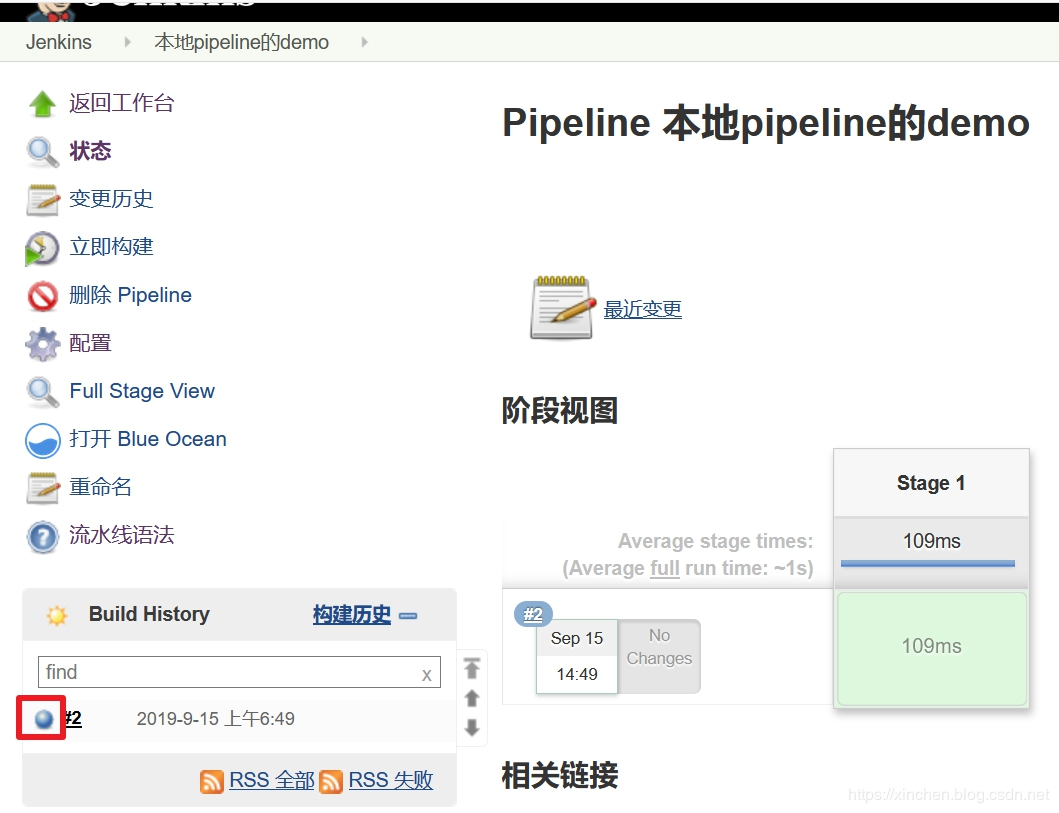Click the blue status ball of build #2
This screenshot has height=813, width=1059.
click(x=43, y=718)
